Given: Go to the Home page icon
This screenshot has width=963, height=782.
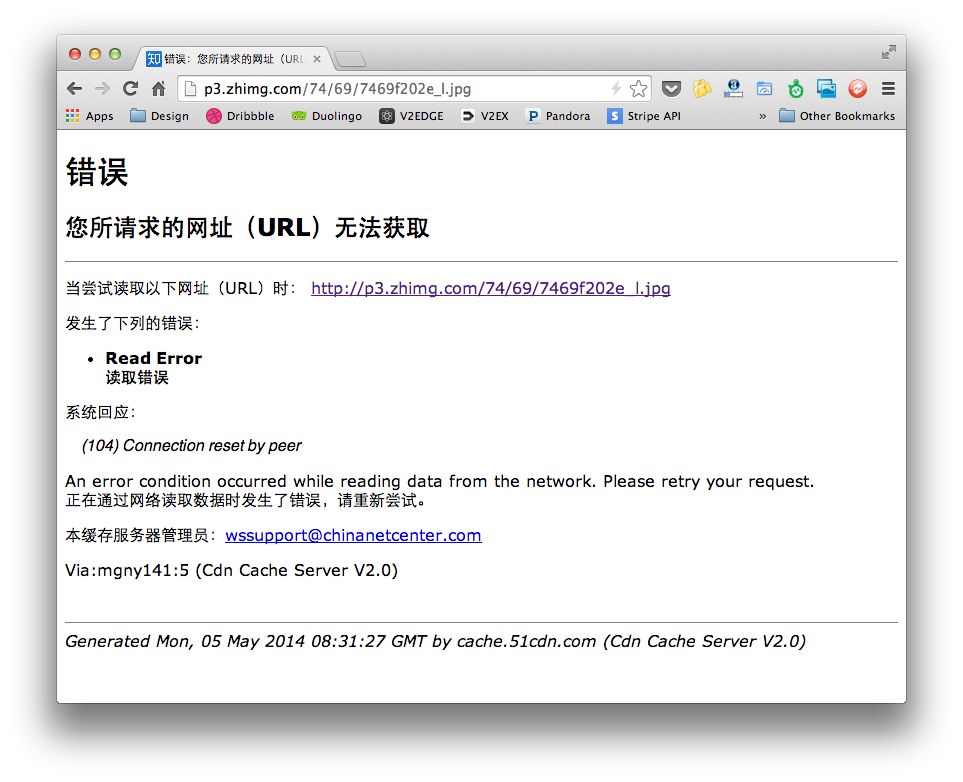Looking at the screenshot, I should coord(158,89).
